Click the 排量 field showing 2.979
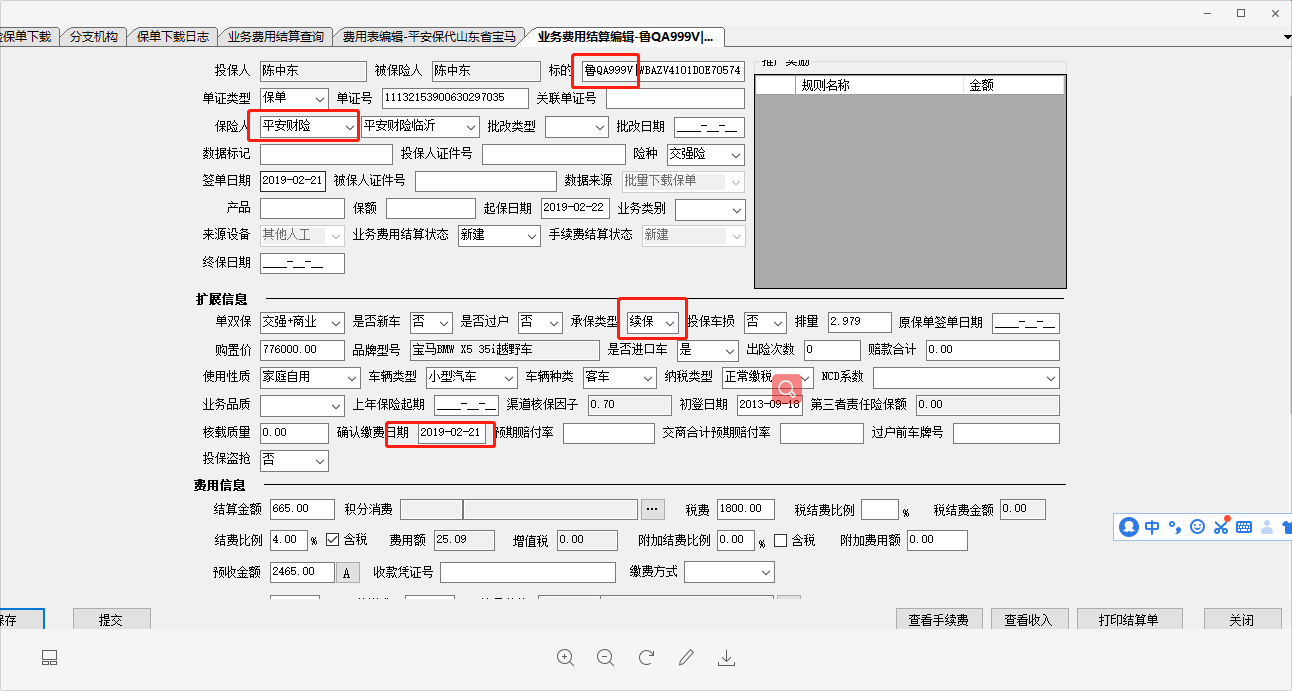This screenshot has width=1292, height=691. pyautogui.click(x=859, y=322)
